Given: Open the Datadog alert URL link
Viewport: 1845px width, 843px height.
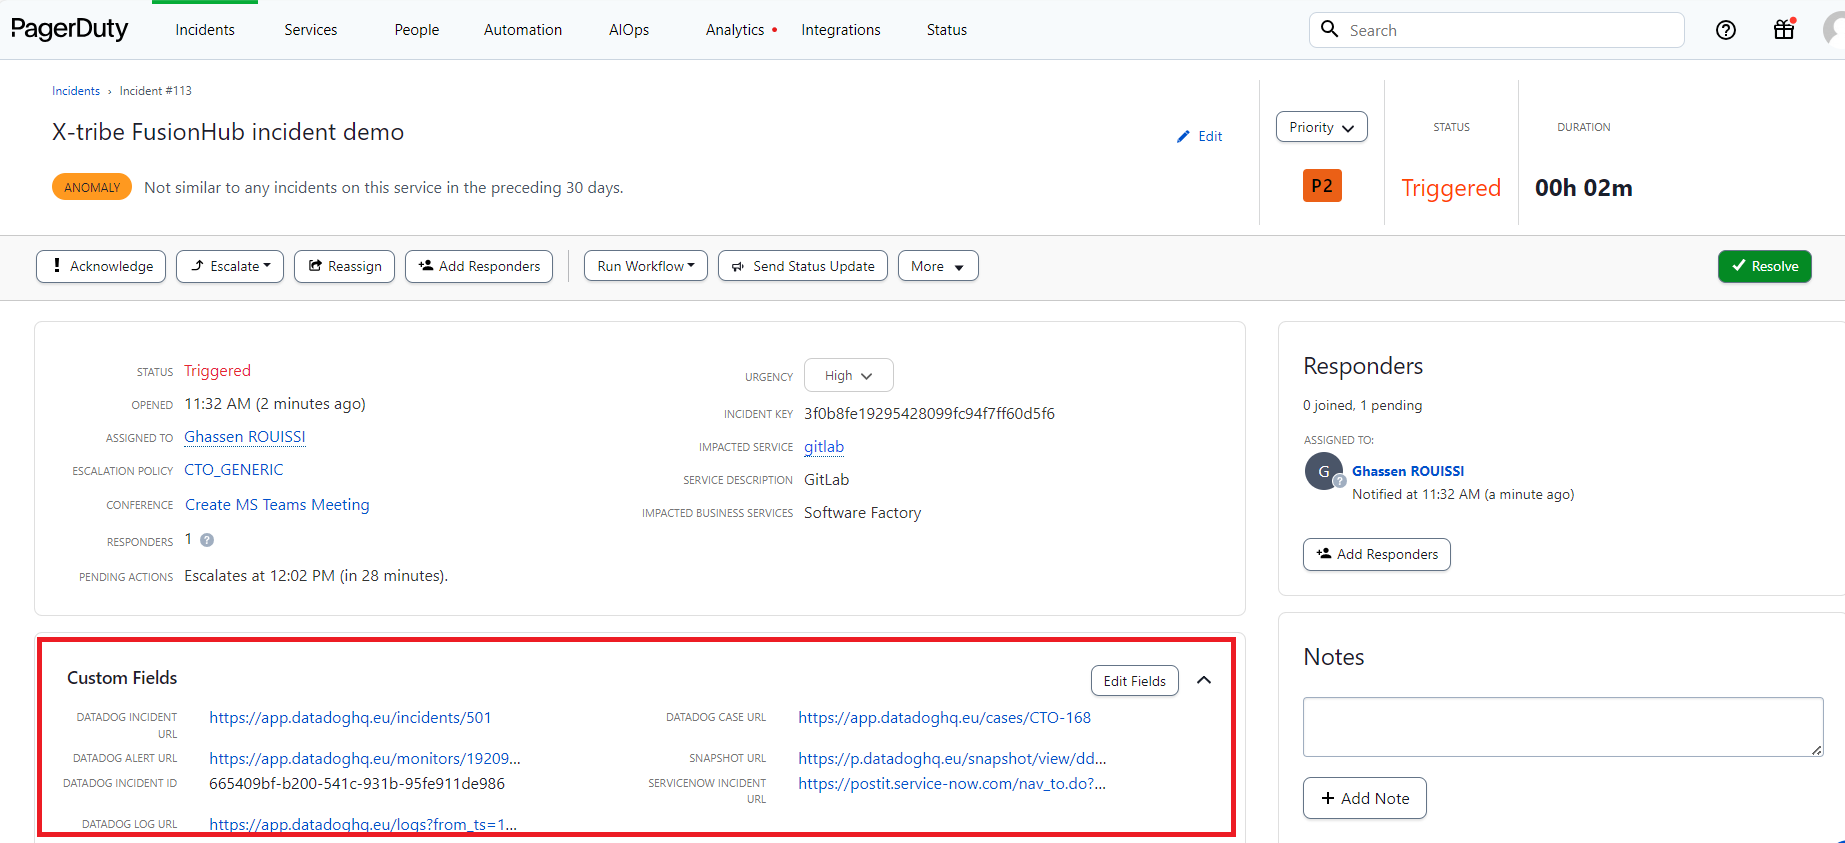Looking at the screenshot, I should pyautogui.click(x=365, y=759).
